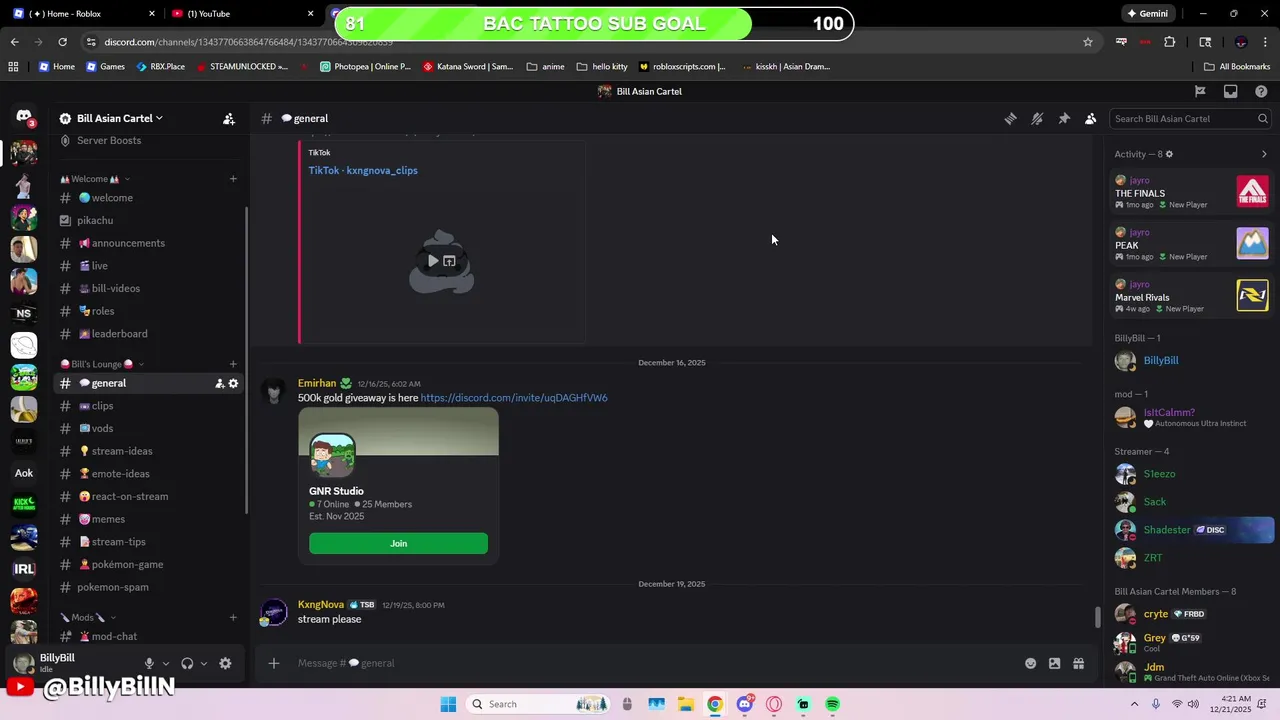This screenshot has height=720, width=1280.
Task: Create an invite for the general channel
Action: [x=219, y=383]
